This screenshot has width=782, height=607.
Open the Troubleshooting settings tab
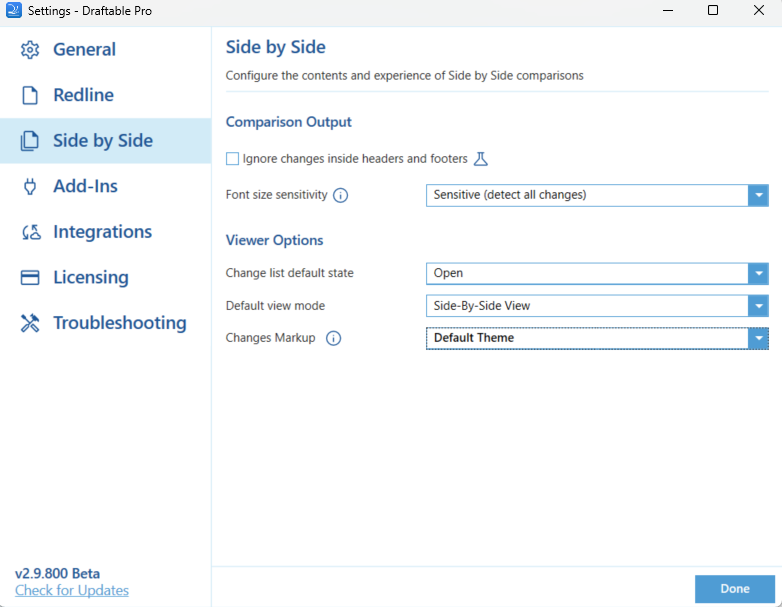coord(105,323)
